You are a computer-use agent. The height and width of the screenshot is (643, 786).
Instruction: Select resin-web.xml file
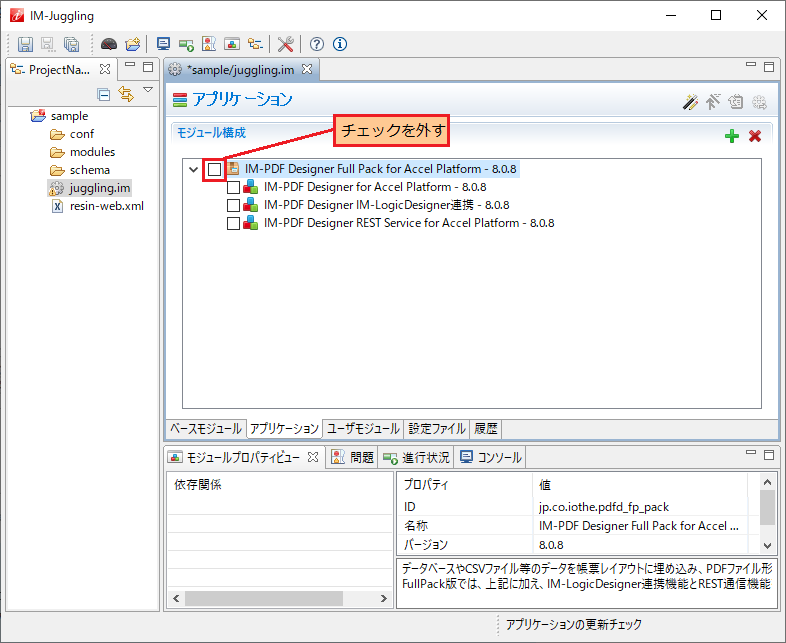[x=106, y=206]
